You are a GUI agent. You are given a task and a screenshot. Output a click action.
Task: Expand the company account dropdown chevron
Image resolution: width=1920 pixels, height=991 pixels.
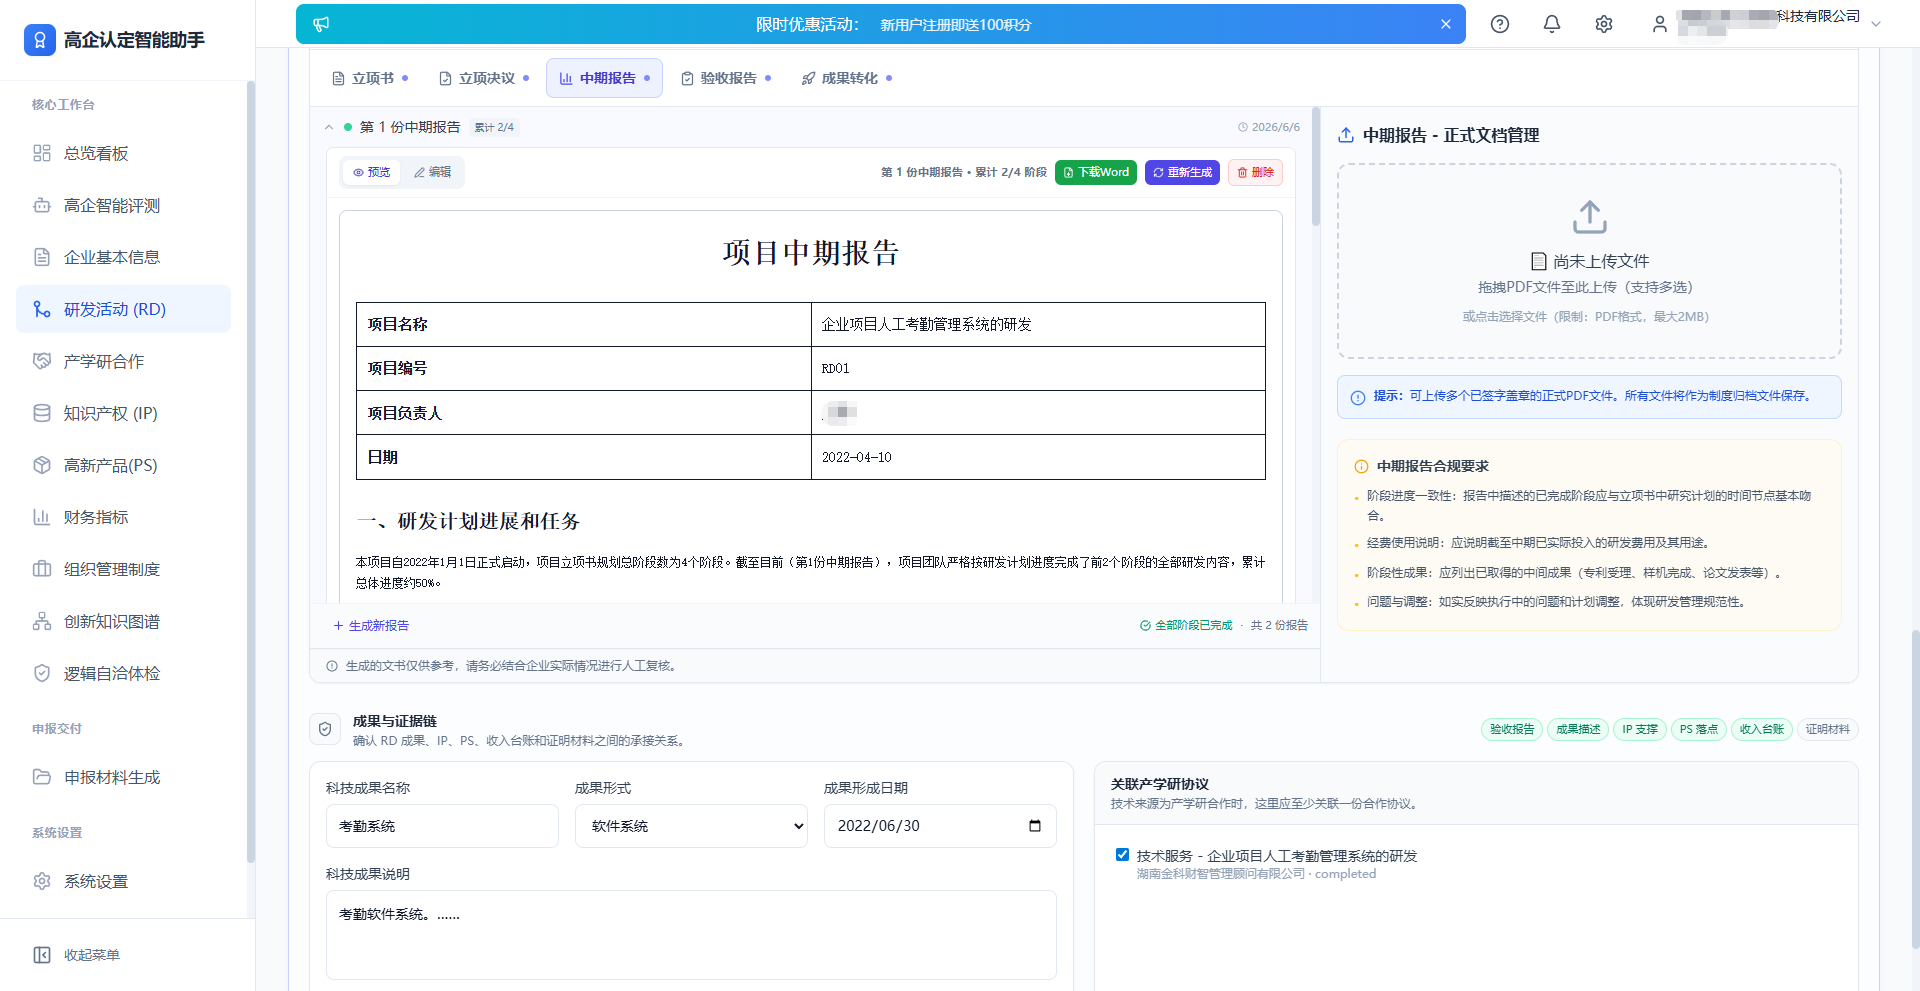(1876, 24)
